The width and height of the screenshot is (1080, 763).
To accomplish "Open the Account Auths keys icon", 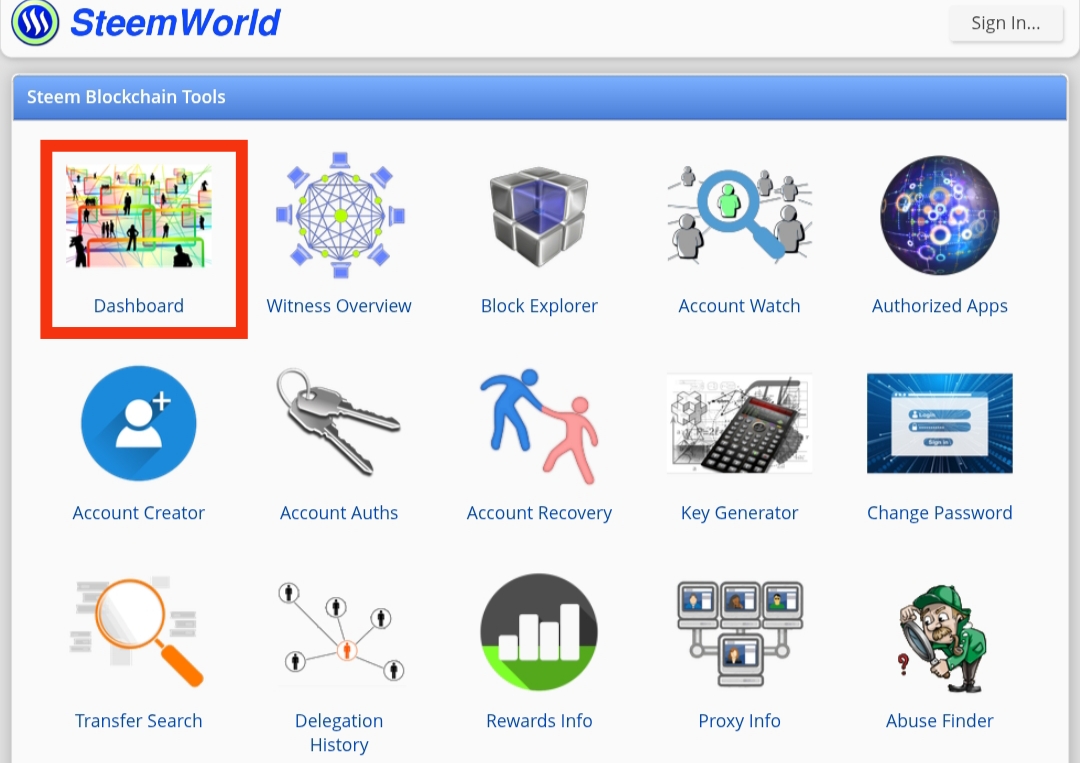I will coord(338,421).
